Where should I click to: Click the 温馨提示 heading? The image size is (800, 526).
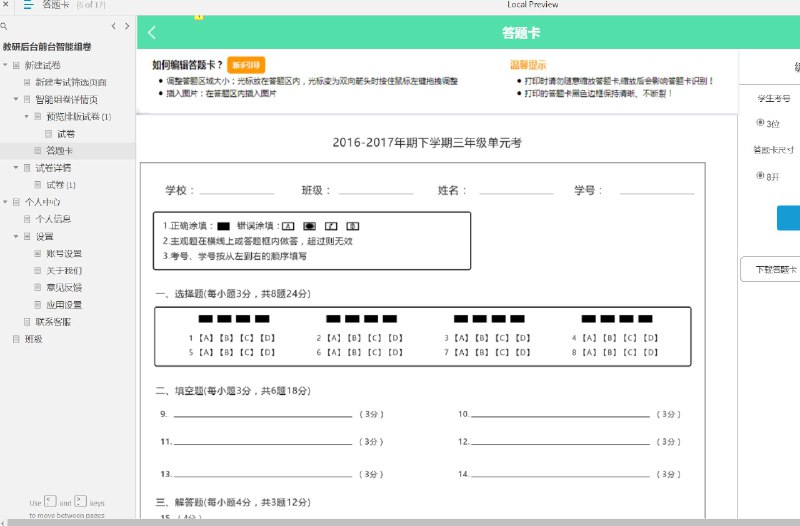click(x=528, y=65)
